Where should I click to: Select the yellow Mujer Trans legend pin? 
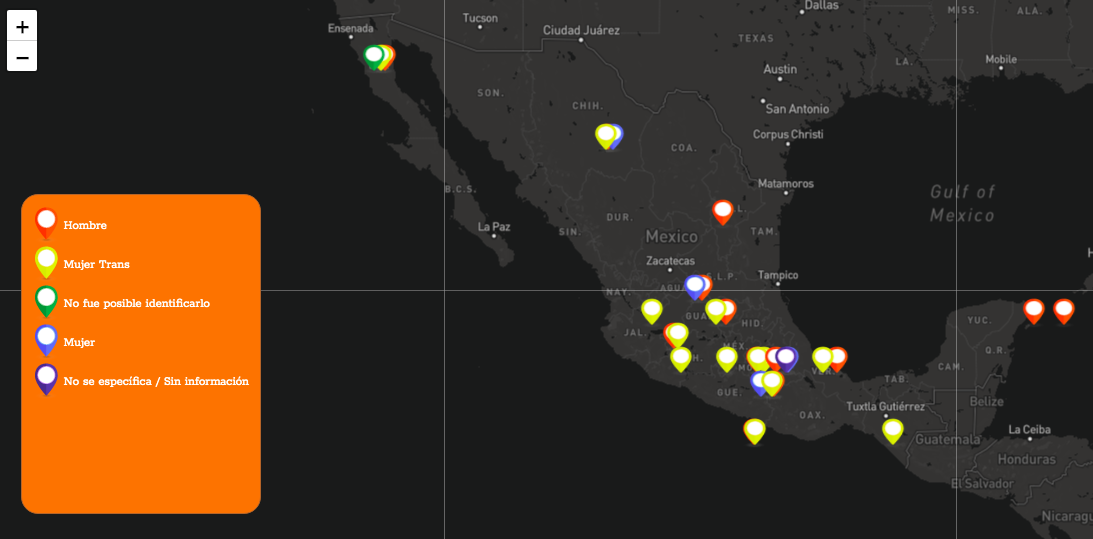(46, 260)
